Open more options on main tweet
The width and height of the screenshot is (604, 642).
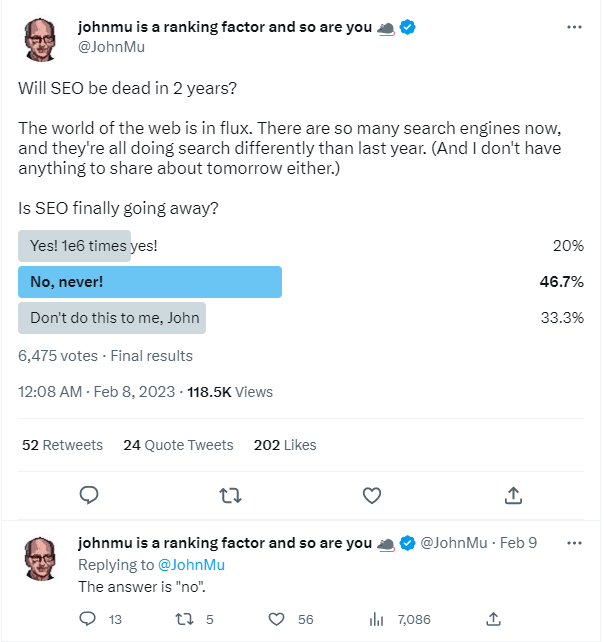point(574,27)
